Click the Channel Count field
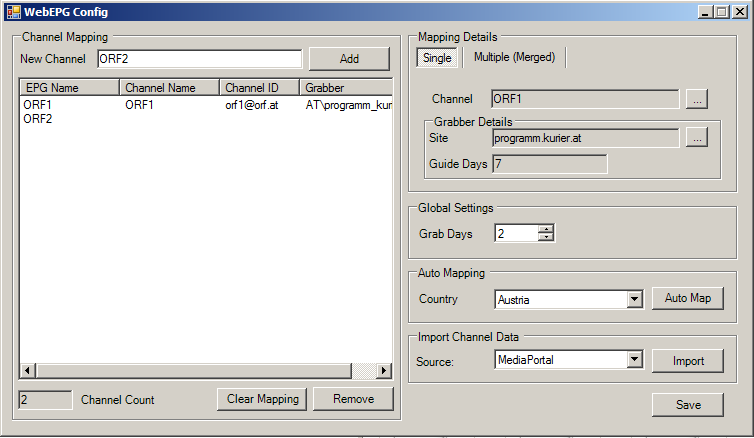Viewport: 754px width, 438px height. pyautogui.click(x=45, y=400)
